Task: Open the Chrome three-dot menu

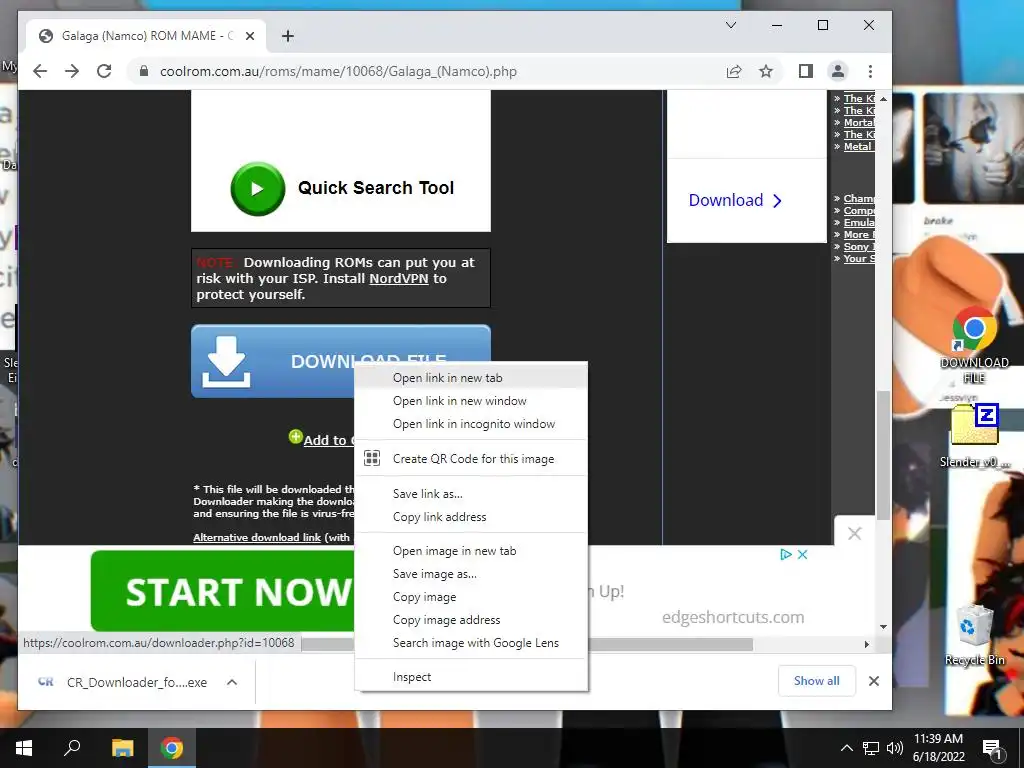Action: (x=870, y=71)
